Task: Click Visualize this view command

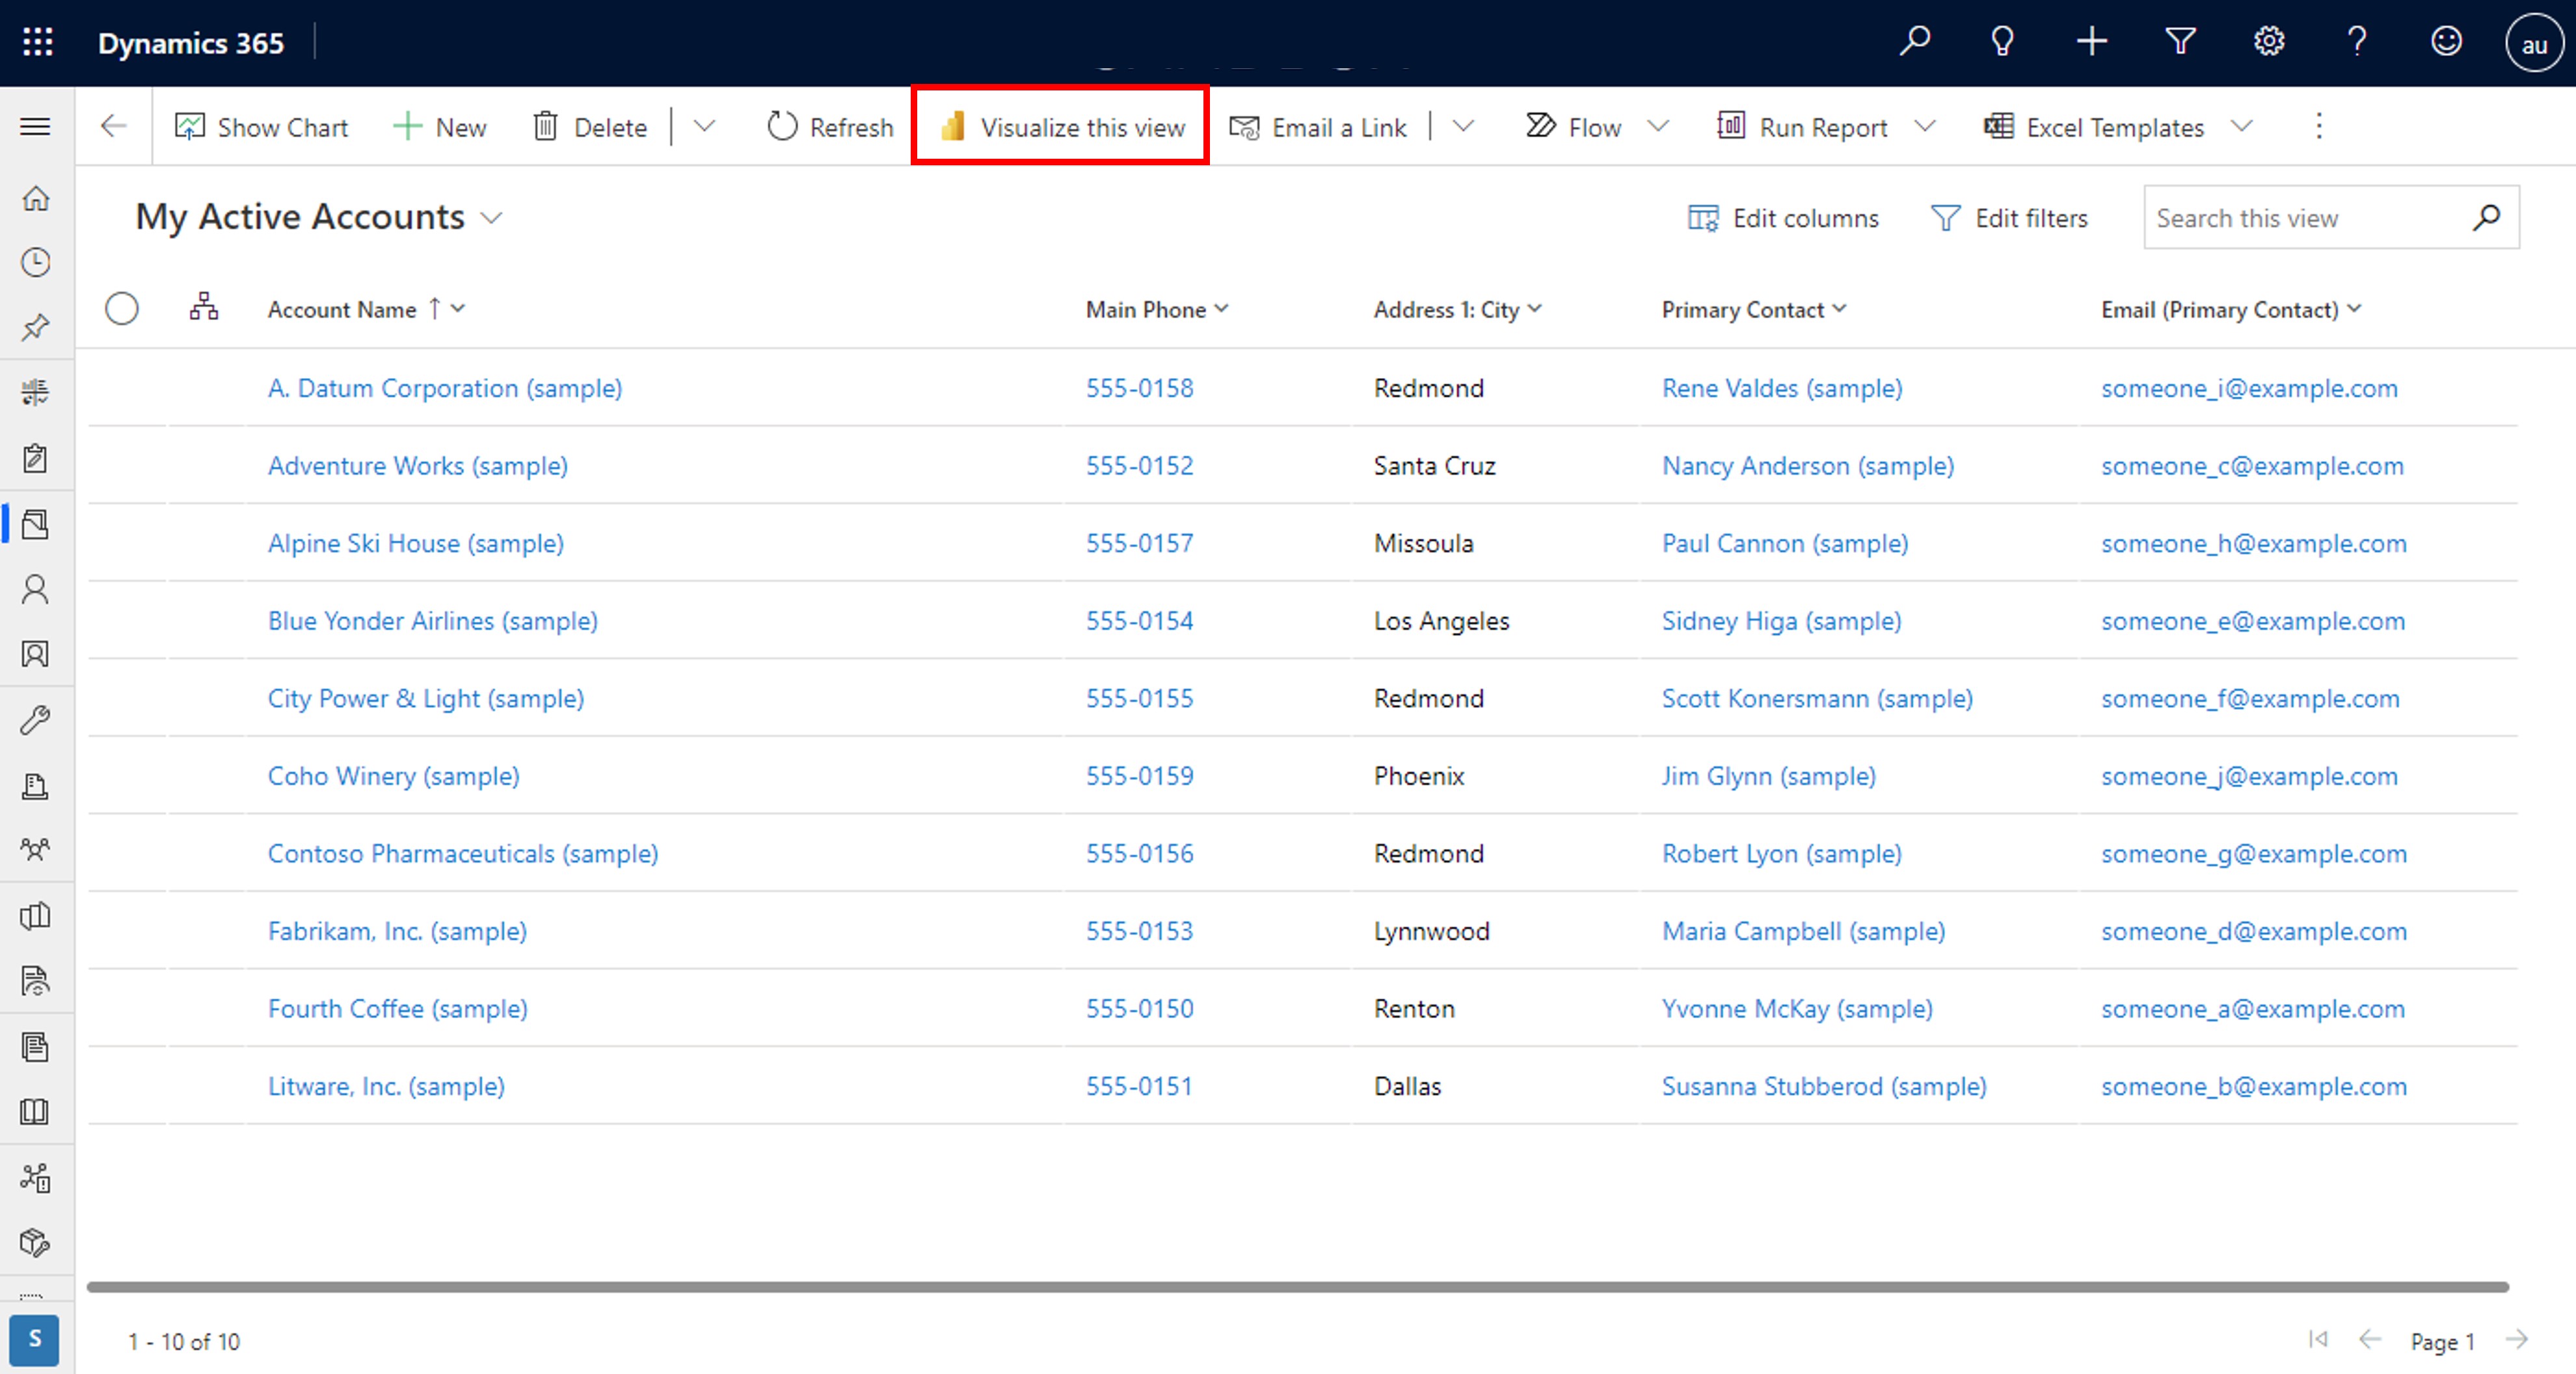Action: click(1062, 127)
